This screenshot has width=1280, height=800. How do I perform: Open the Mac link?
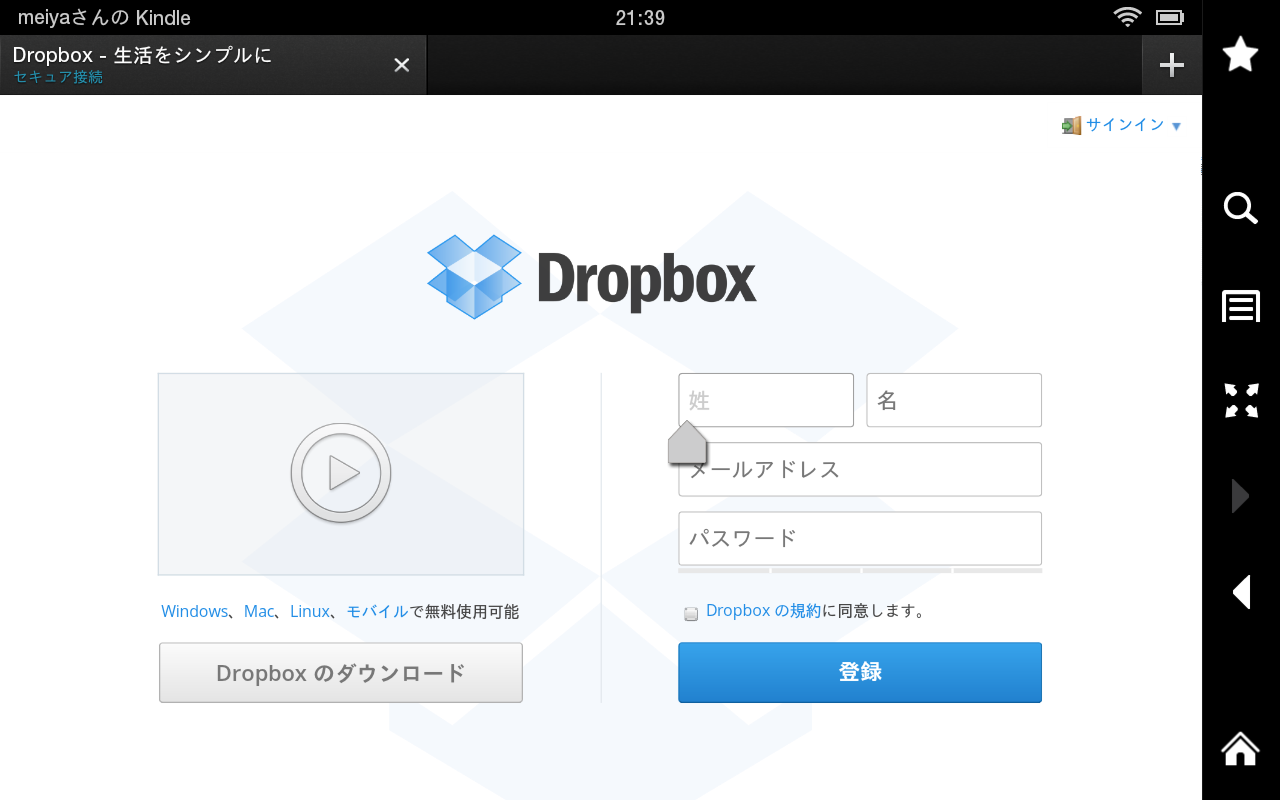[x=259, y=611]
